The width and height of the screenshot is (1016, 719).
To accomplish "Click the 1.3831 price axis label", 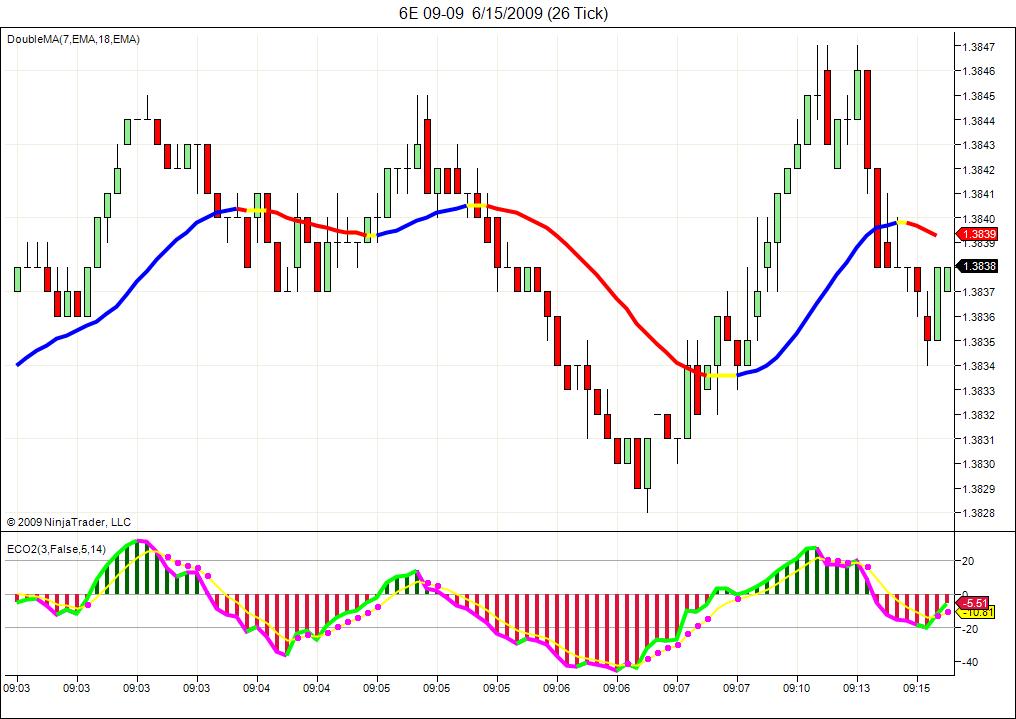I will 978,440.
